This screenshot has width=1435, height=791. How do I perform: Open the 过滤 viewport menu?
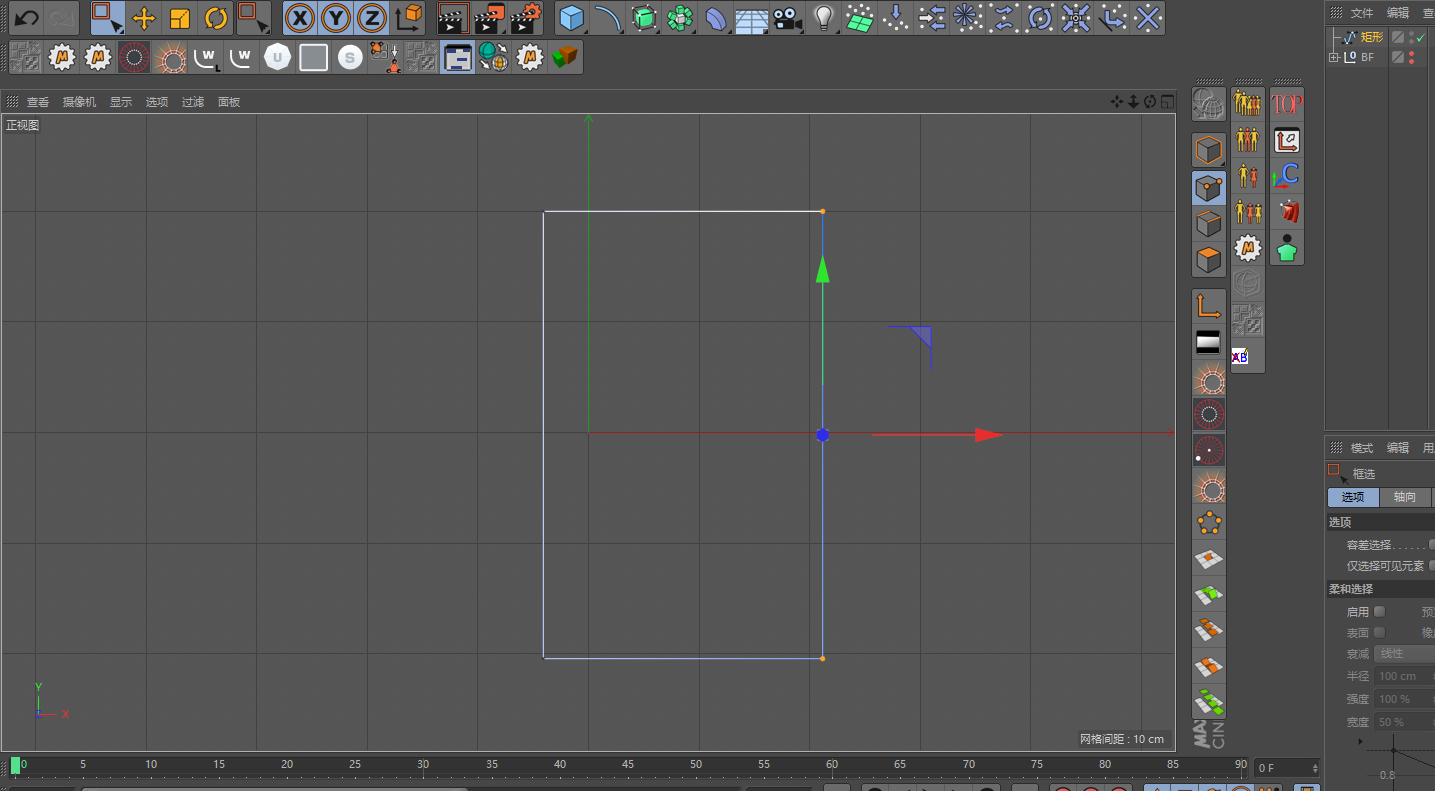click(193, 102)
